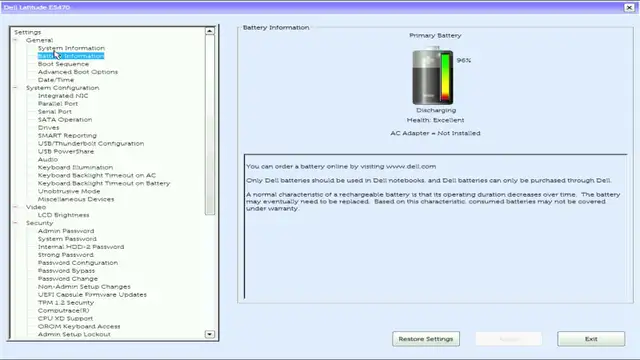
Task: Click the scroll down arrow in settings list
Action: [x=209, y=334]
